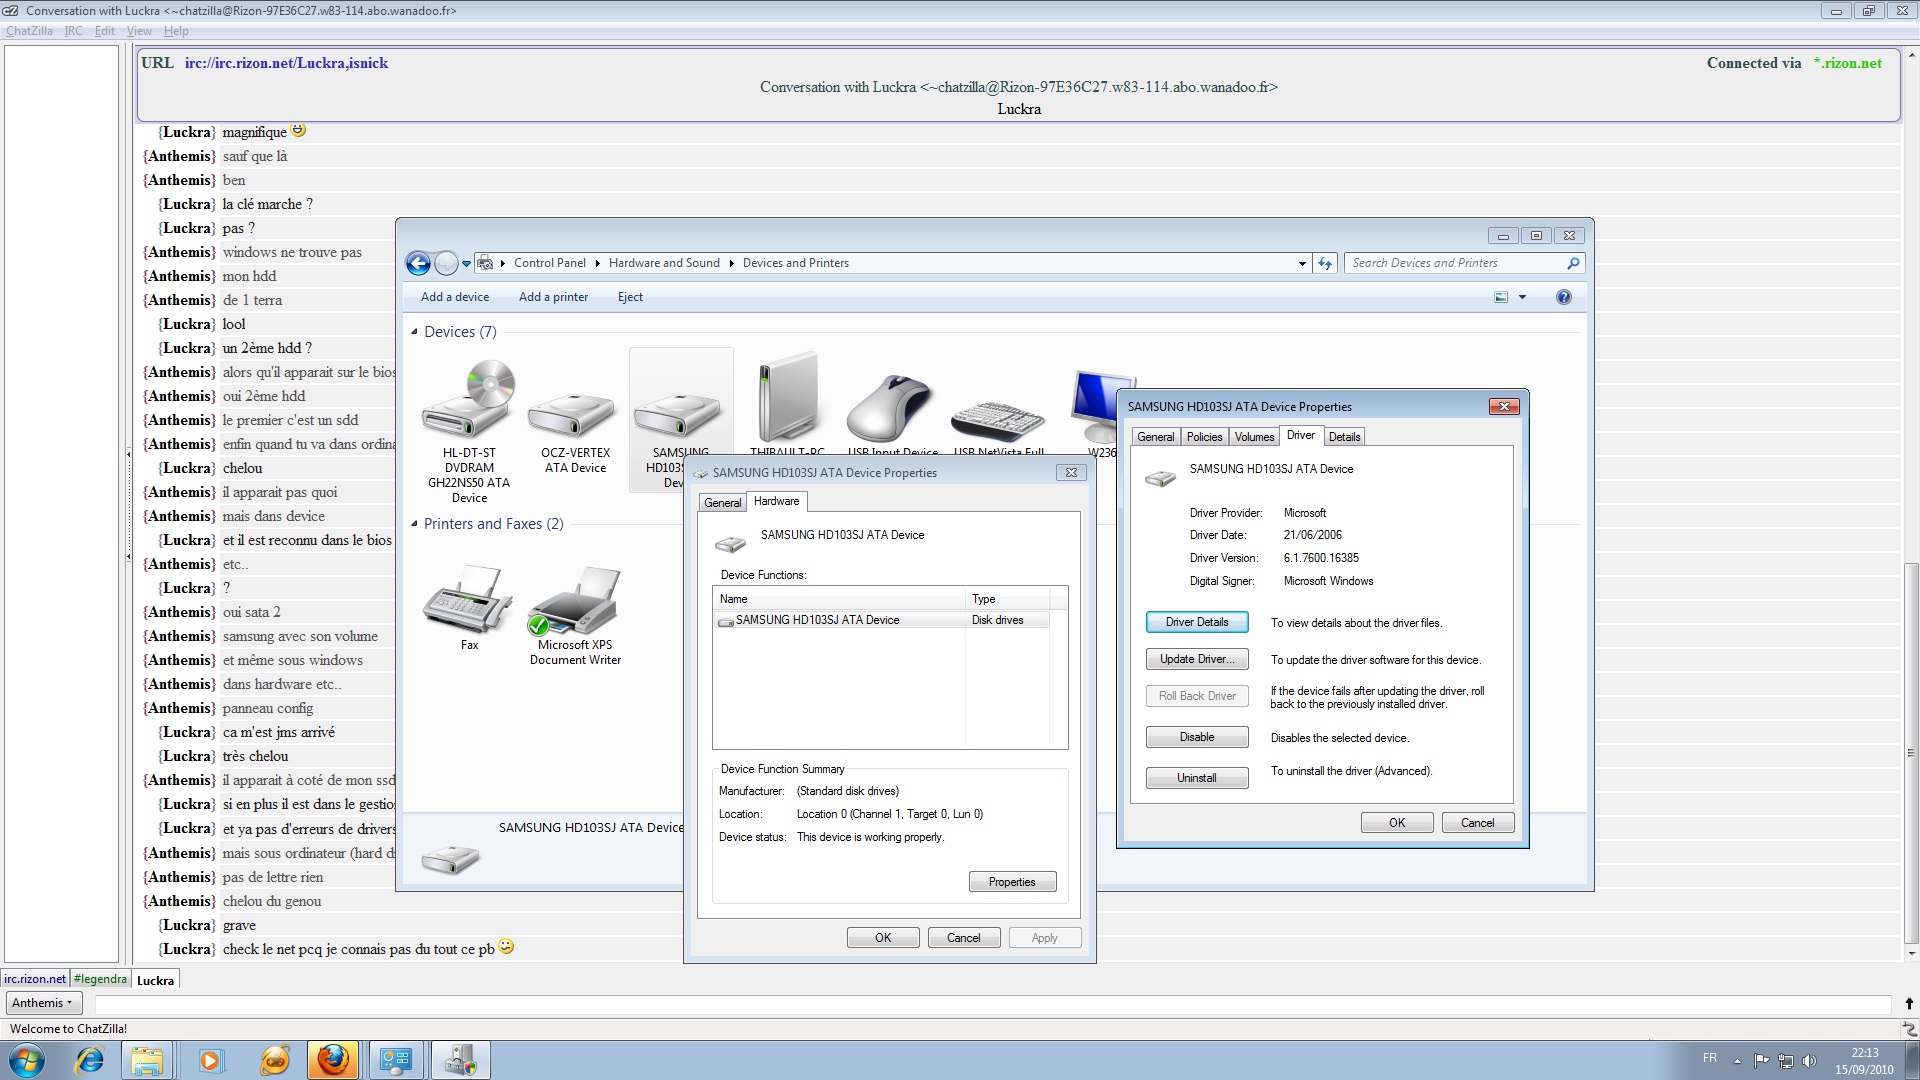Go back in Devices and Printers window
Viewport: 1920px width, 1080px height.
click(418, 263)
